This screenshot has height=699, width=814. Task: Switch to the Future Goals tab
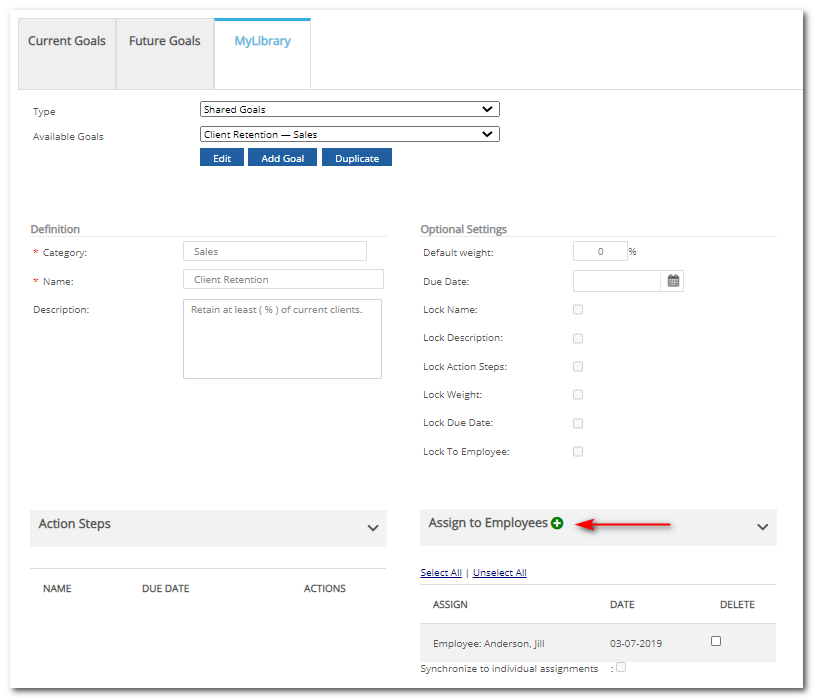165,42
